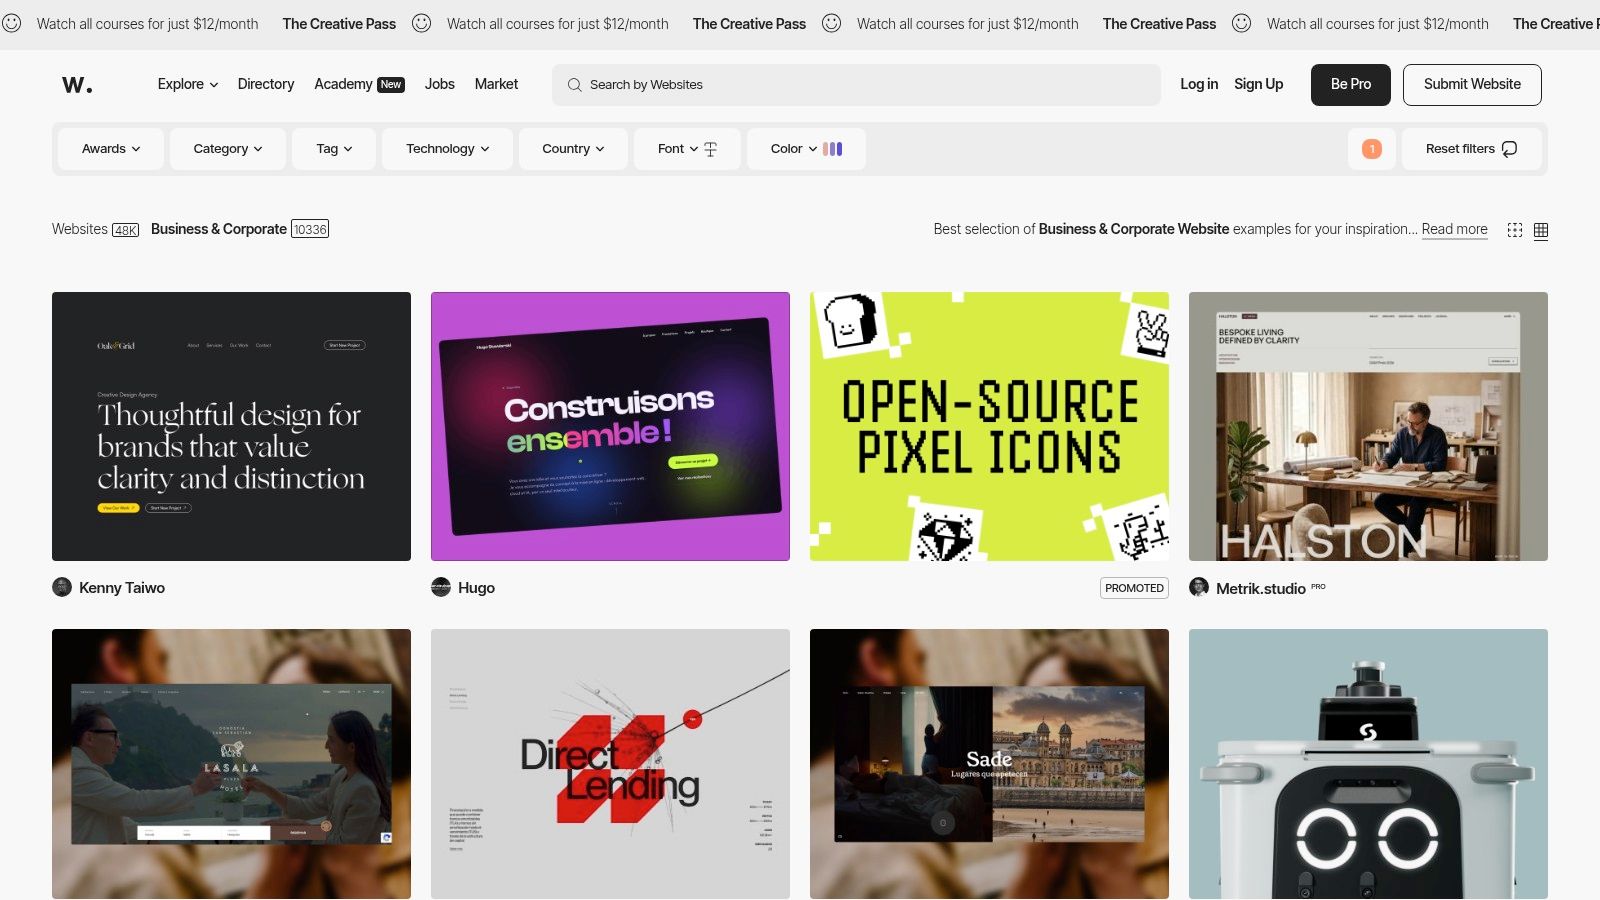This screenshot has height=900, width=1600.
Task: Open the Technology filter dropdown
Action: (x=448, y=149)
